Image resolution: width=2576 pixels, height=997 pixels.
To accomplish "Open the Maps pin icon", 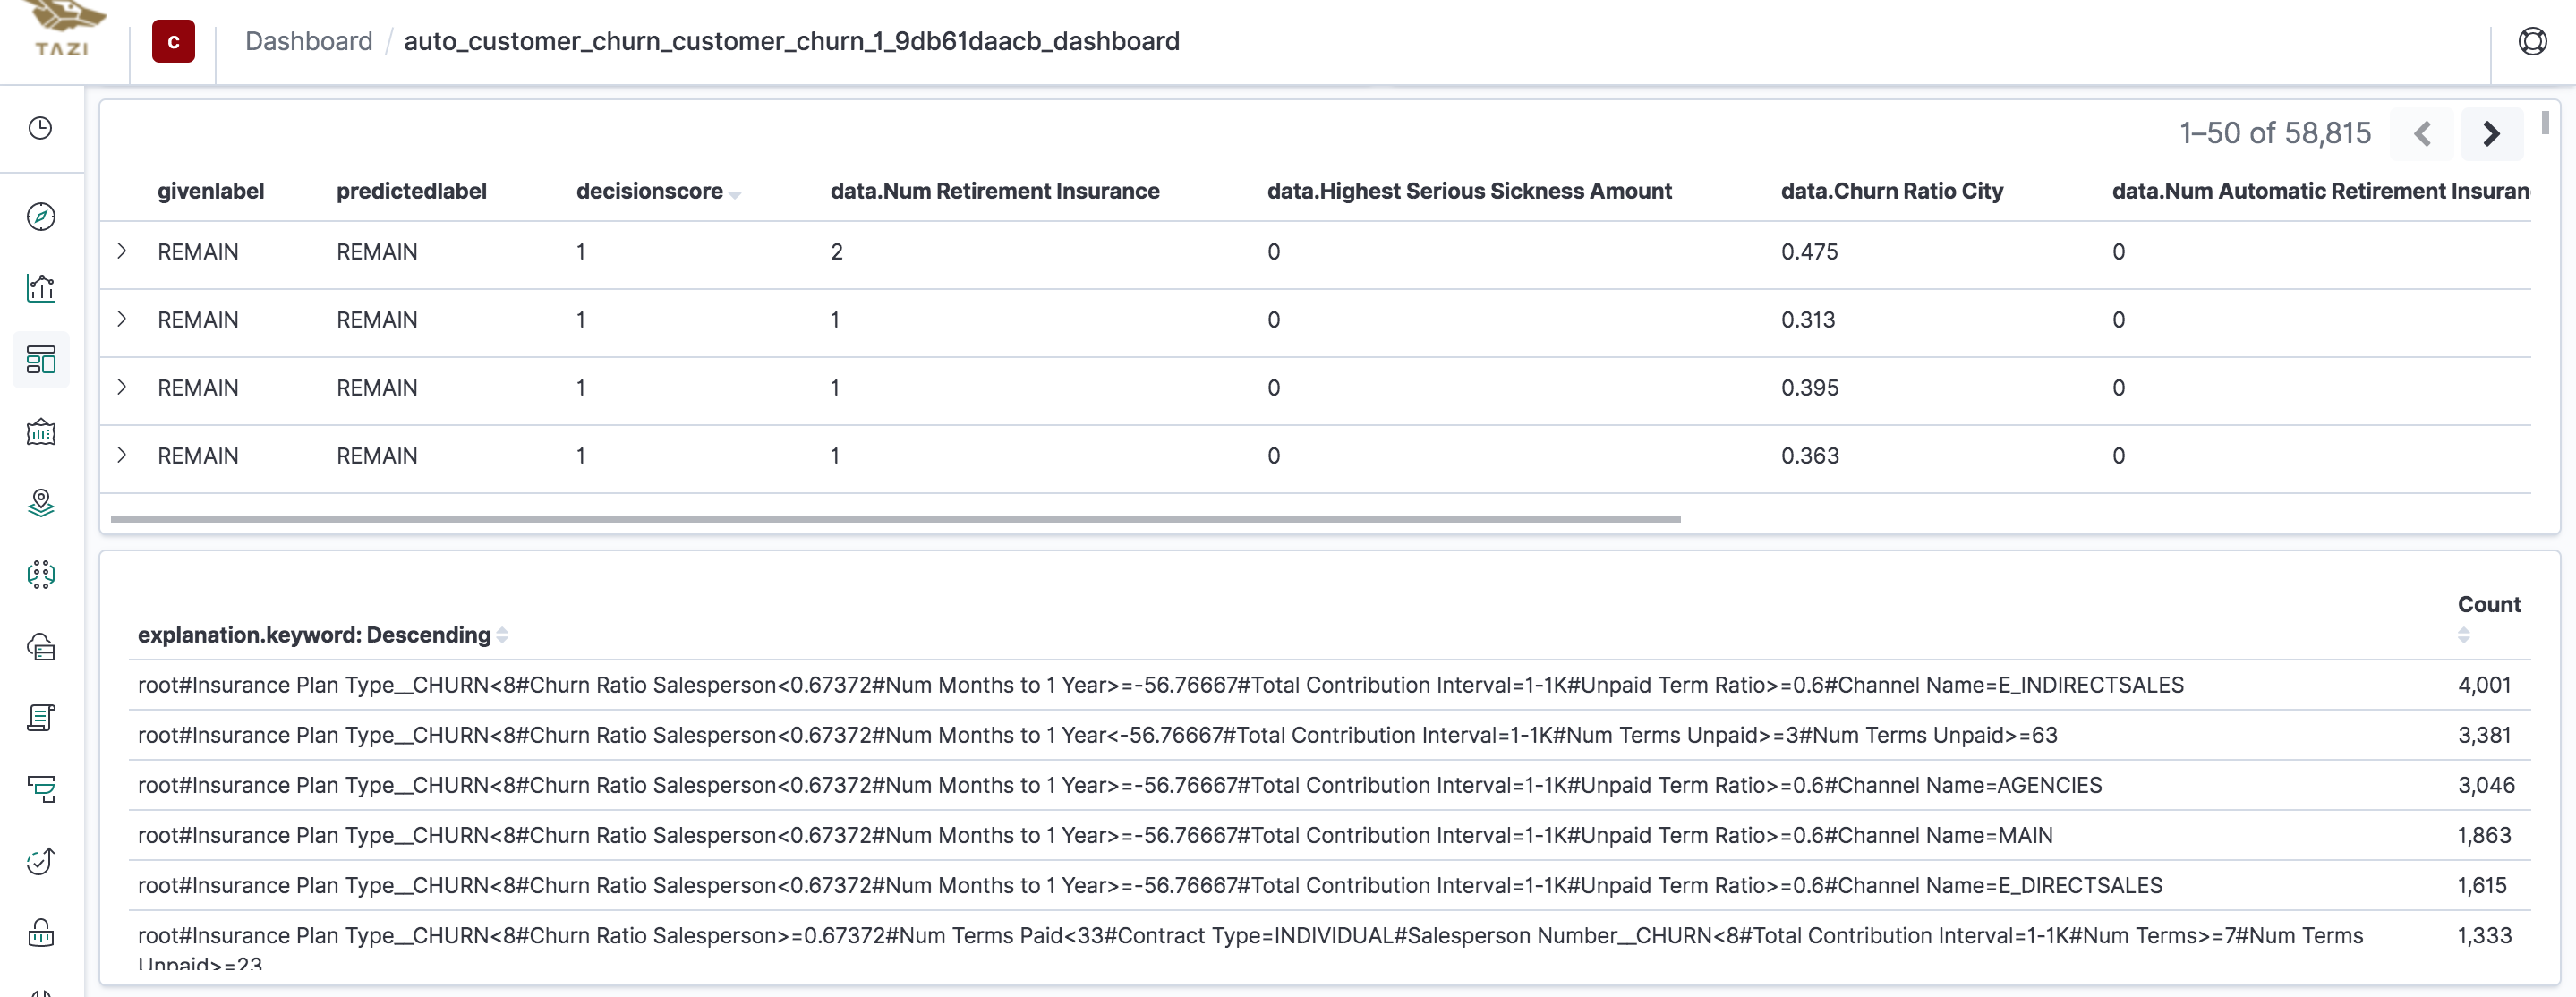I will pyautogui.click(x=40, y=503).
